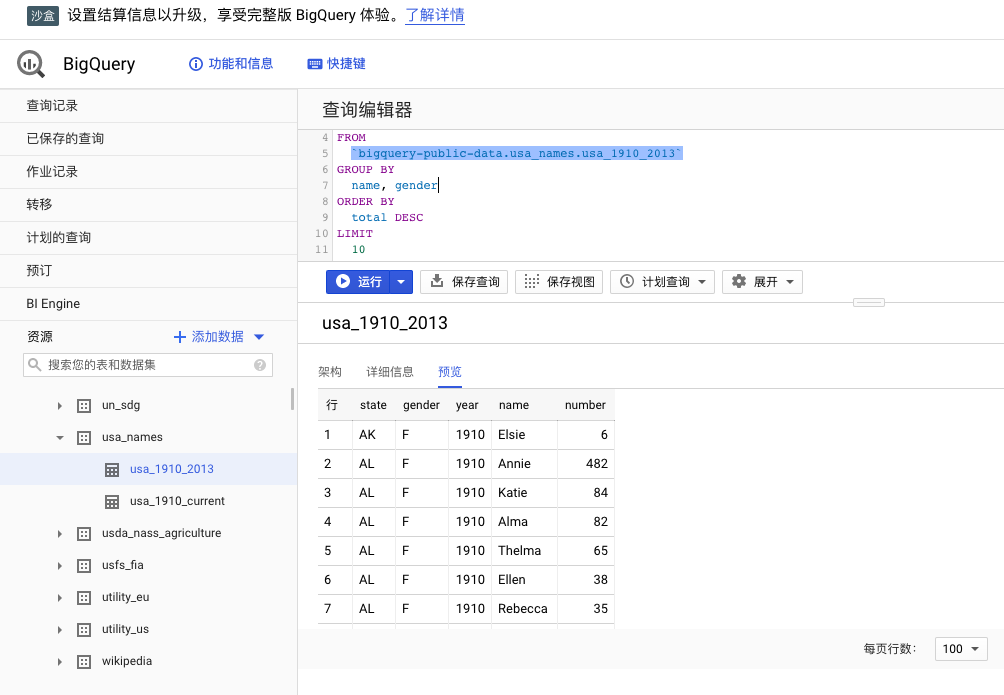Click the usa_names dataset icon
This screenshot has height=695, width=1004.
(84, 437)
